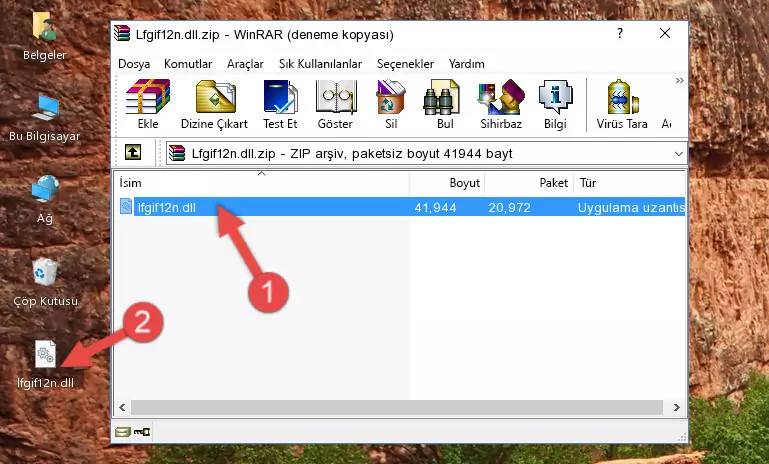Show archive Bilgi info icon

(555, 104)
